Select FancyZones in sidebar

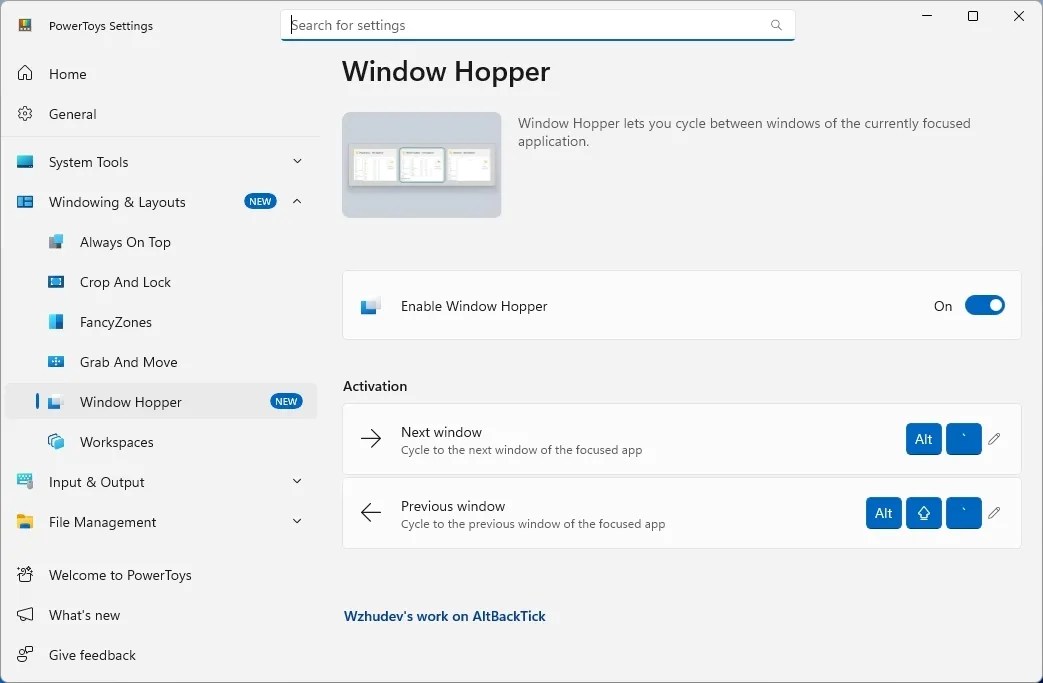click(160, 322)
